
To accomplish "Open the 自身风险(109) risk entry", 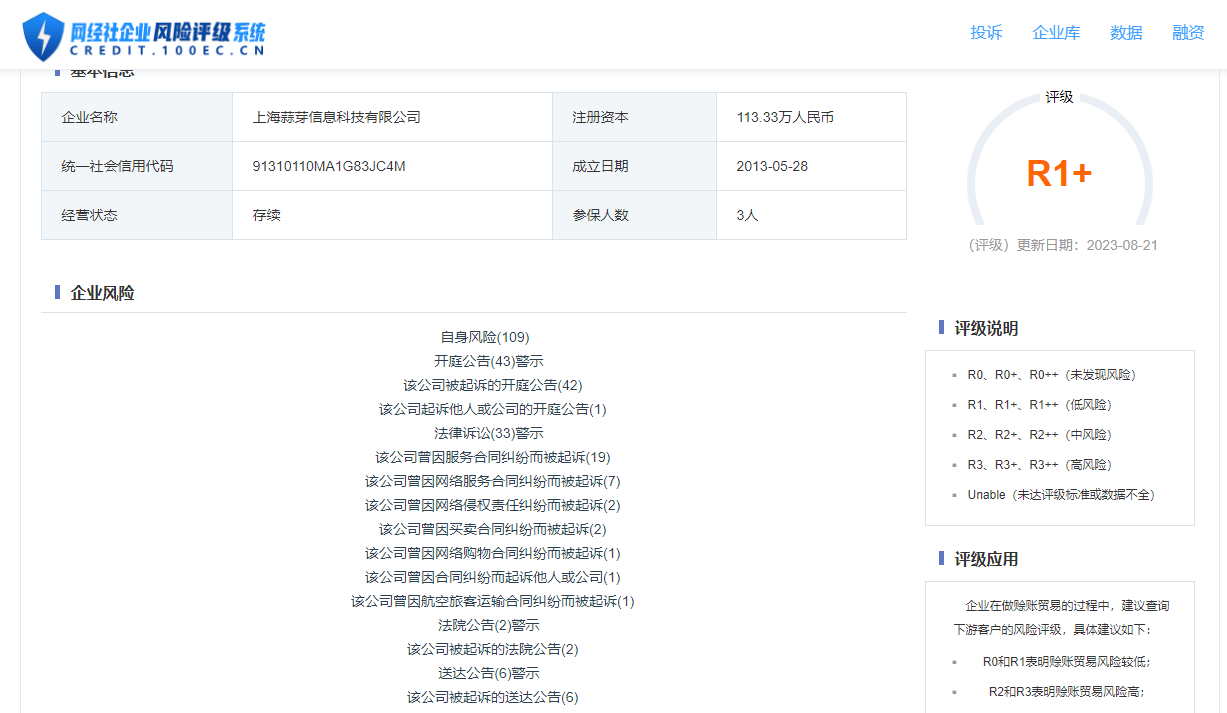I will 485,337.
